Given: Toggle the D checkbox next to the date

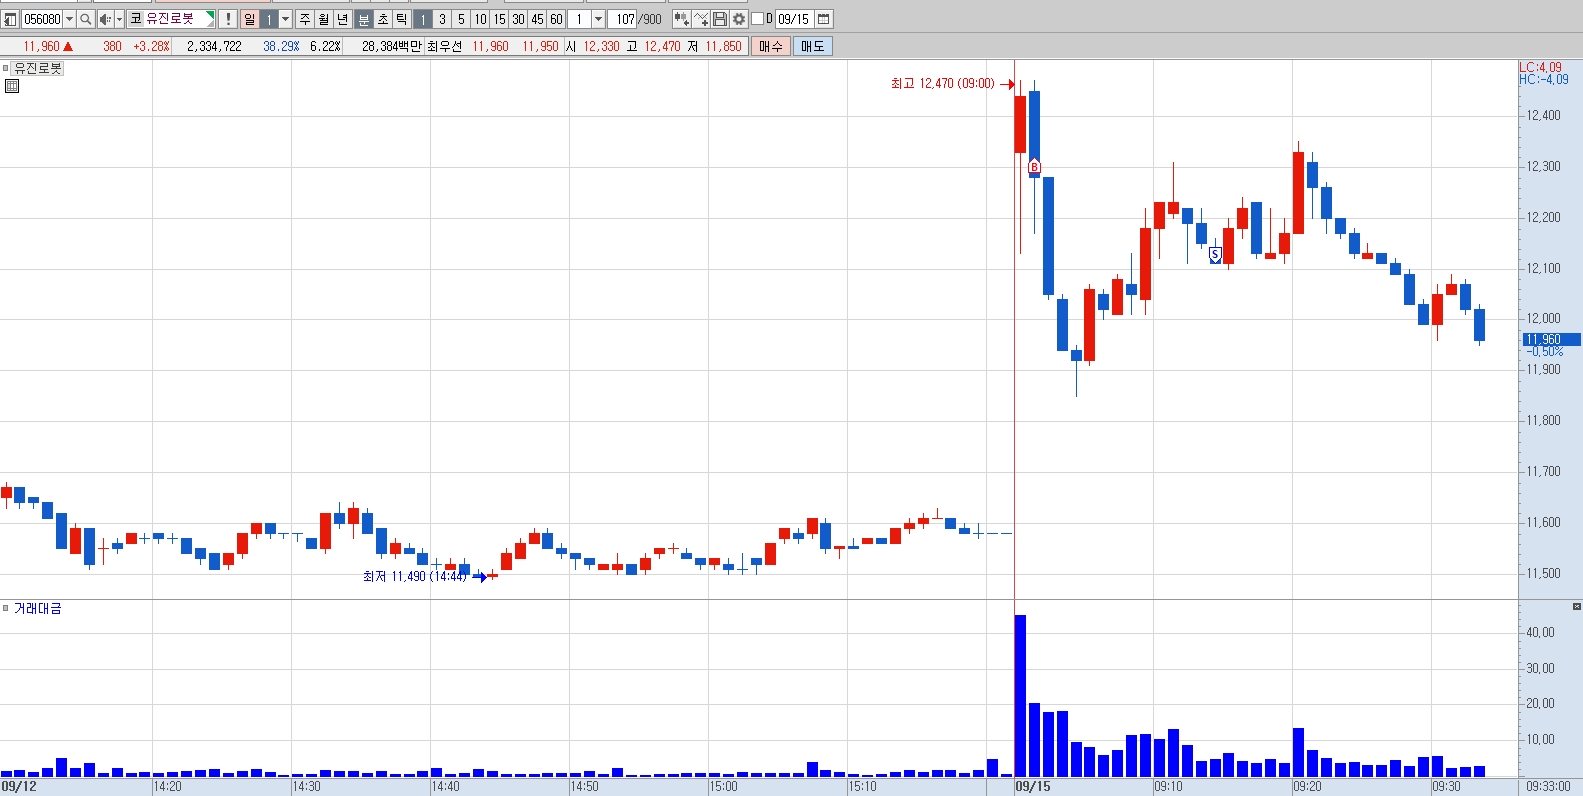Looking at the screenshot, I should click(757, 19).
